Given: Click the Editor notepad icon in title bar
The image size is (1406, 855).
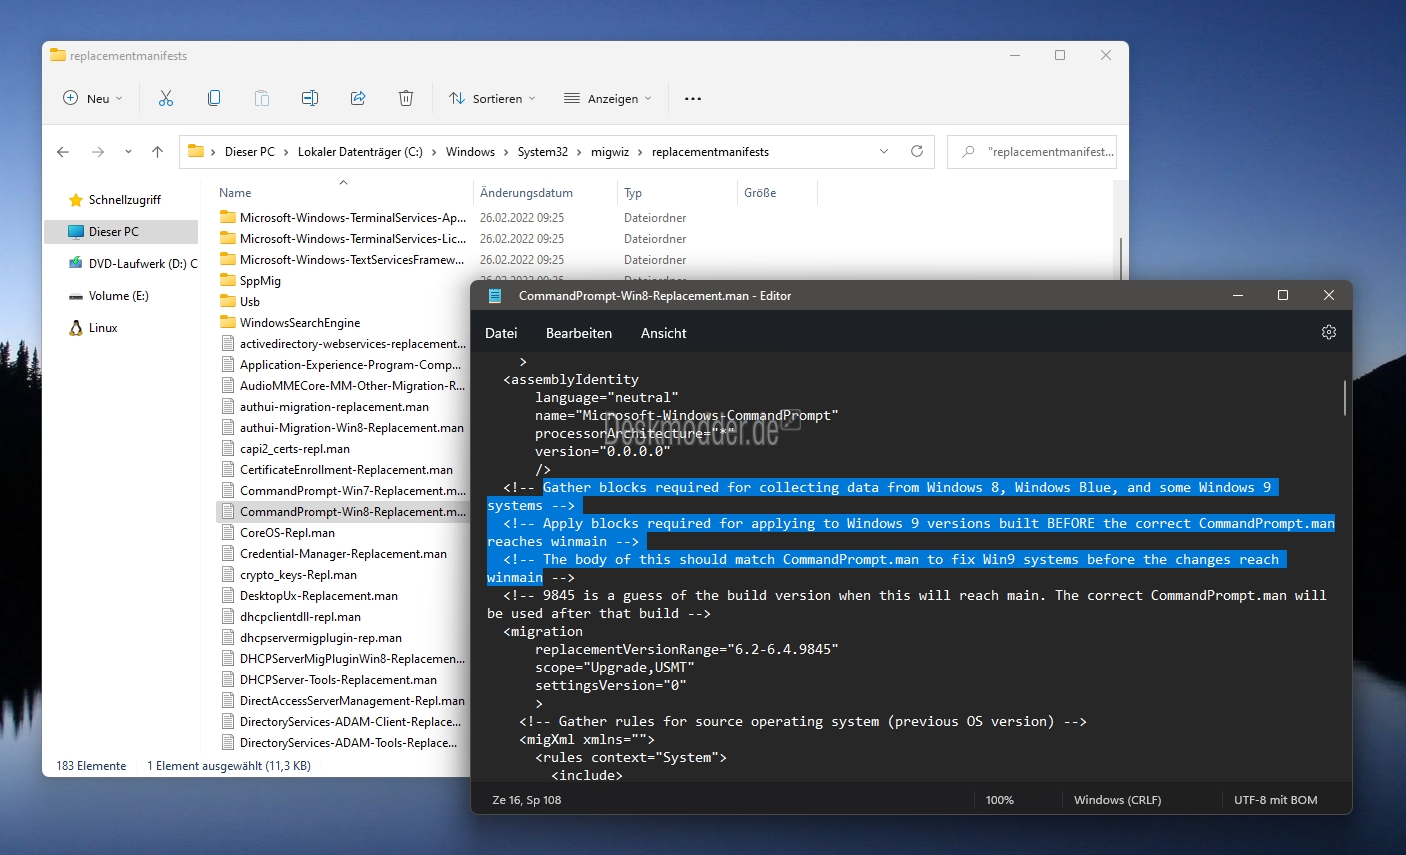Looking at the screenshot, I should coord(495,296).
